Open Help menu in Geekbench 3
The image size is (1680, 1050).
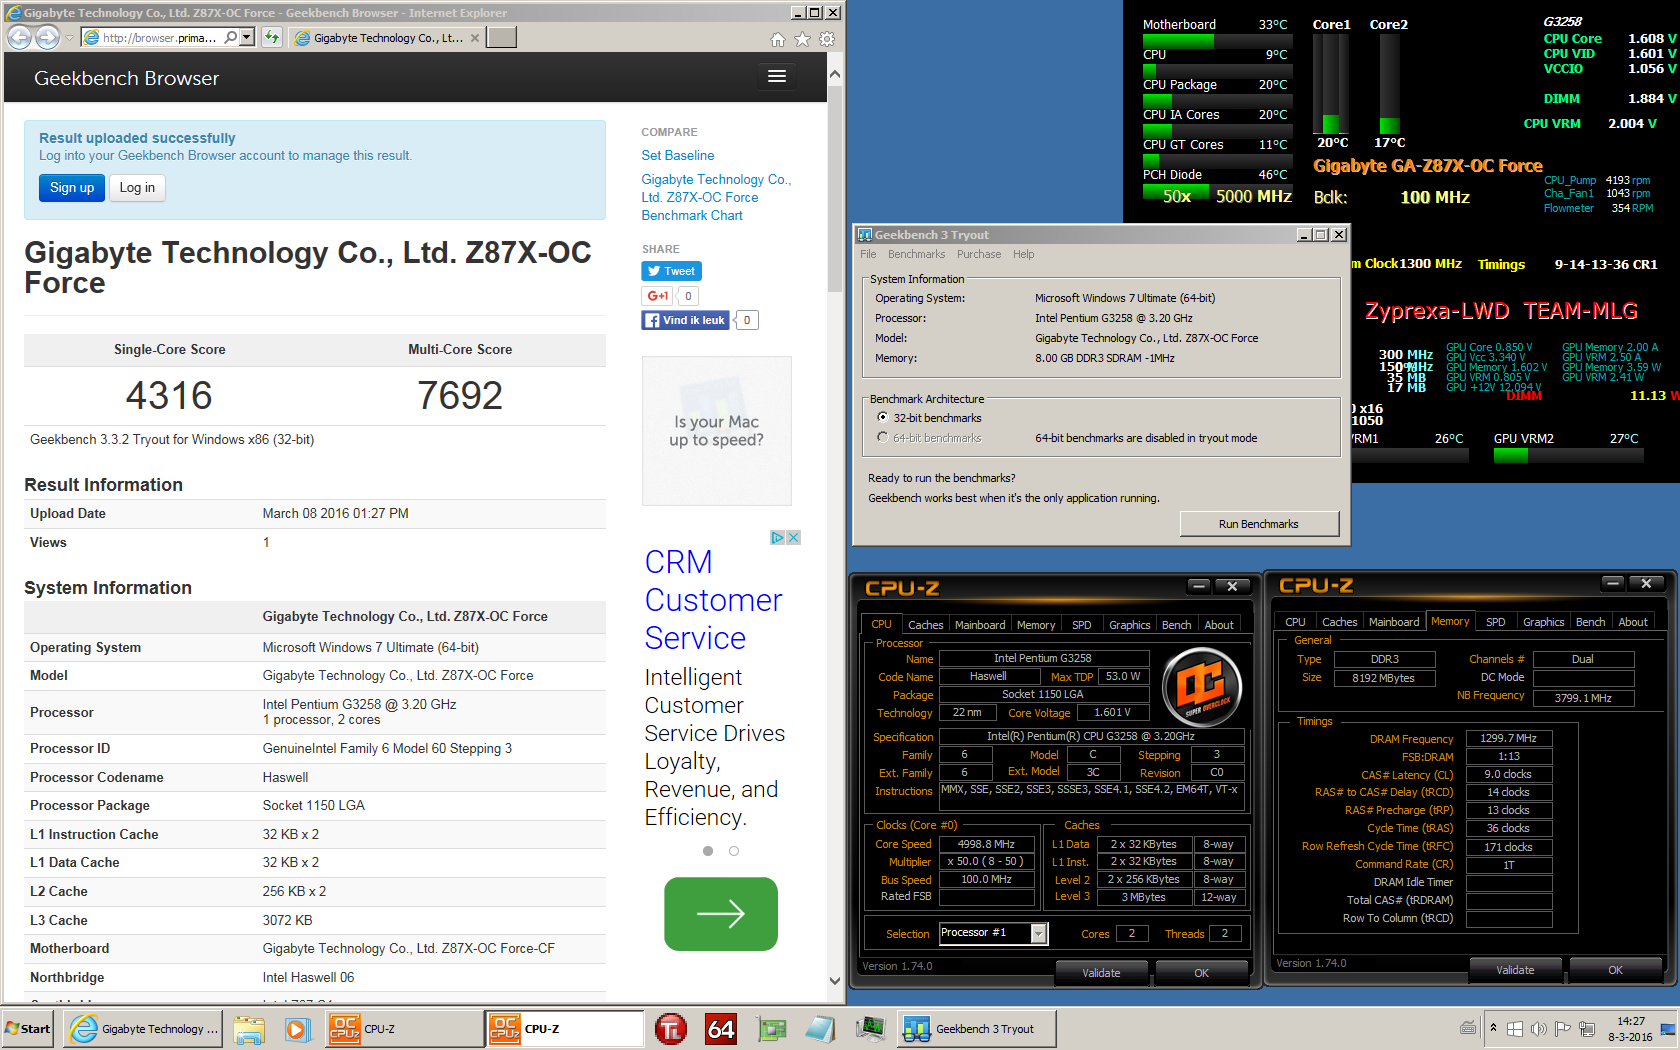(1023, 255)
